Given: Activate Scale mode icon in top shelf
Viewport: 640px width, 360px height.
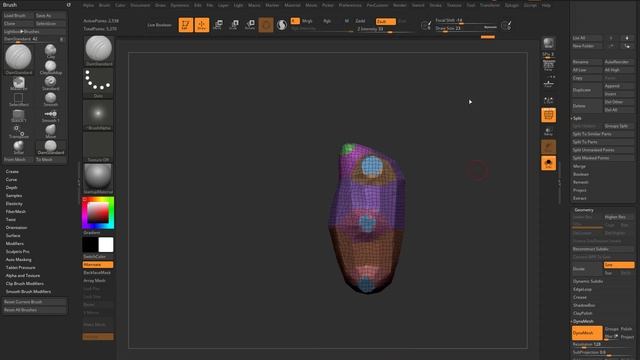Looking at the screenshot, I should (x=234, y=25).
